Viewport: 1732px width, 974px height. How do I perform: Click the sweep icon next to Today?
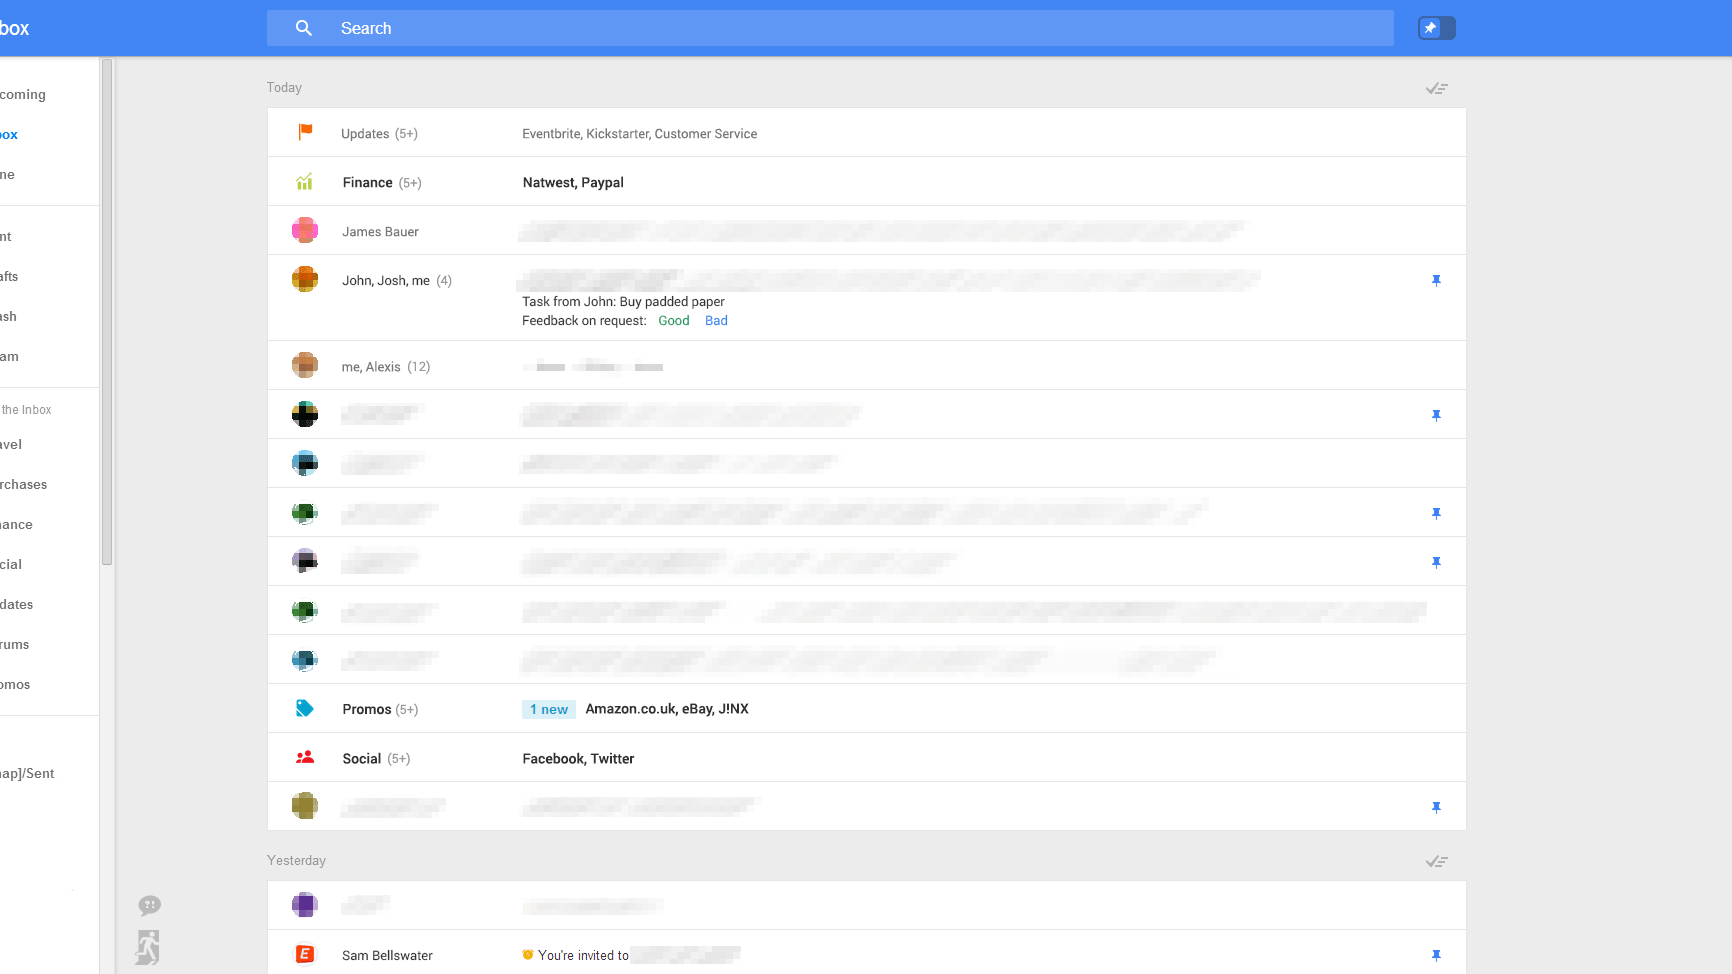[1437, 88]
